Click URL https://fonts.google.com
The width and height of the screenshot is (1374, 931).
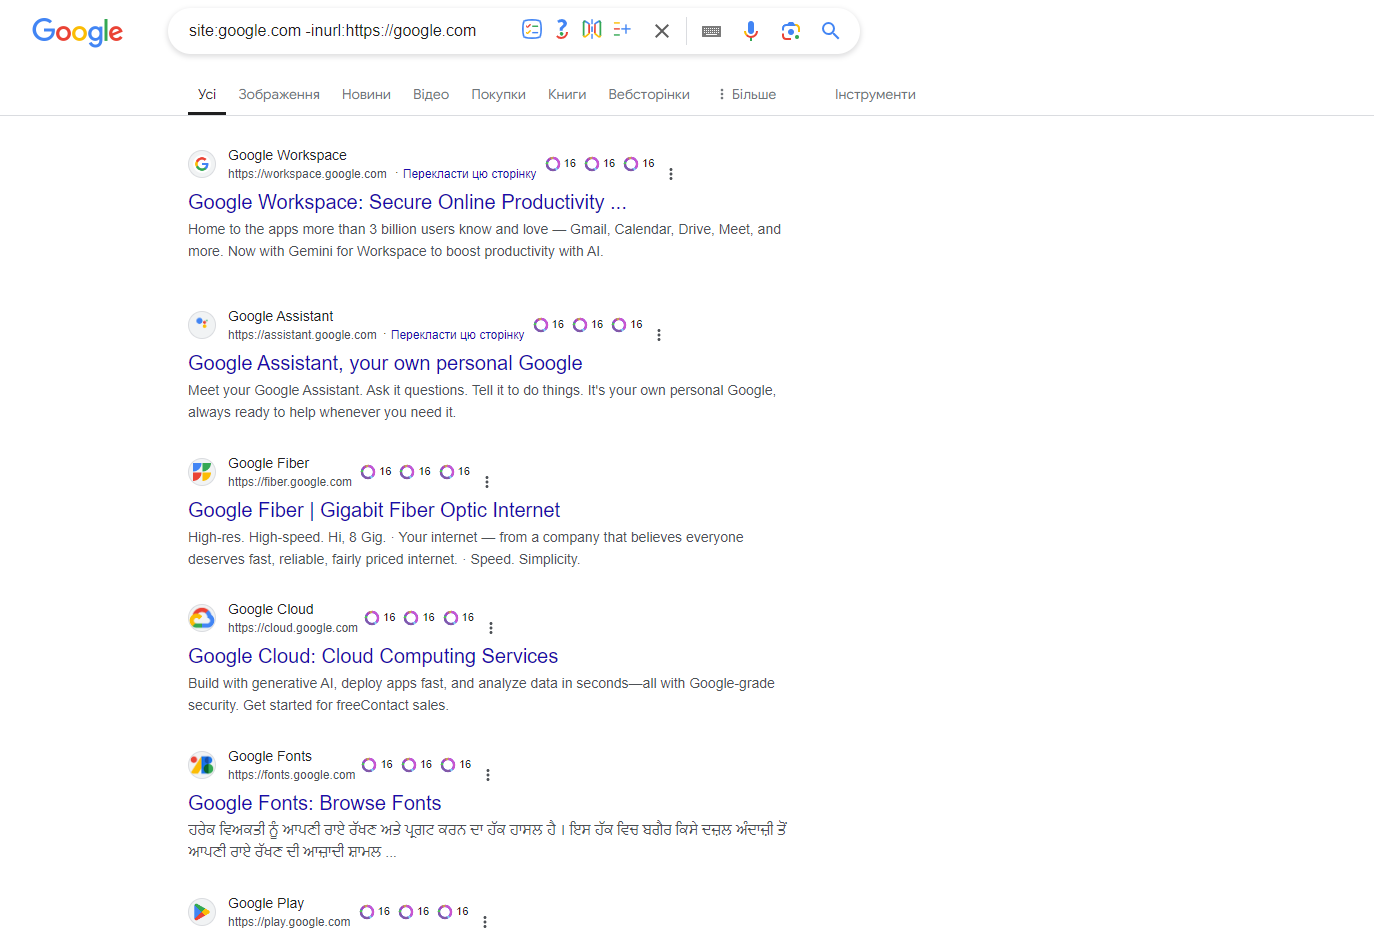pos(292,775)
